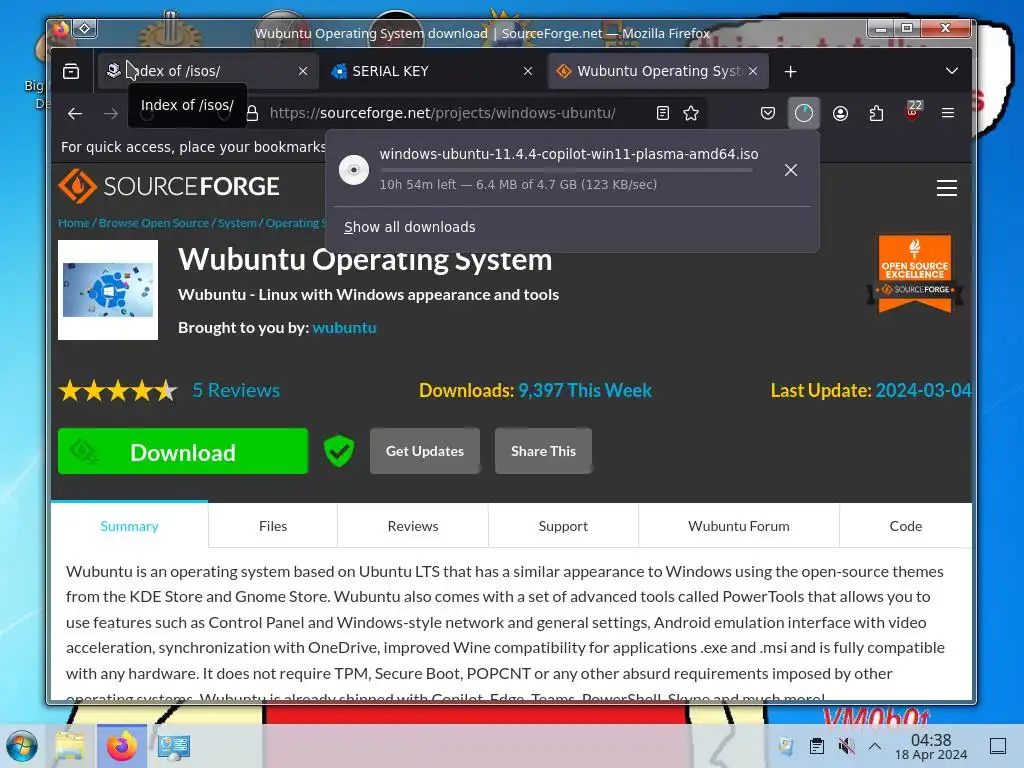The width and height of the screenshot is (1024, 768).
Task: Open the SourceForge site hamburger menu
Action: point(946,188)
